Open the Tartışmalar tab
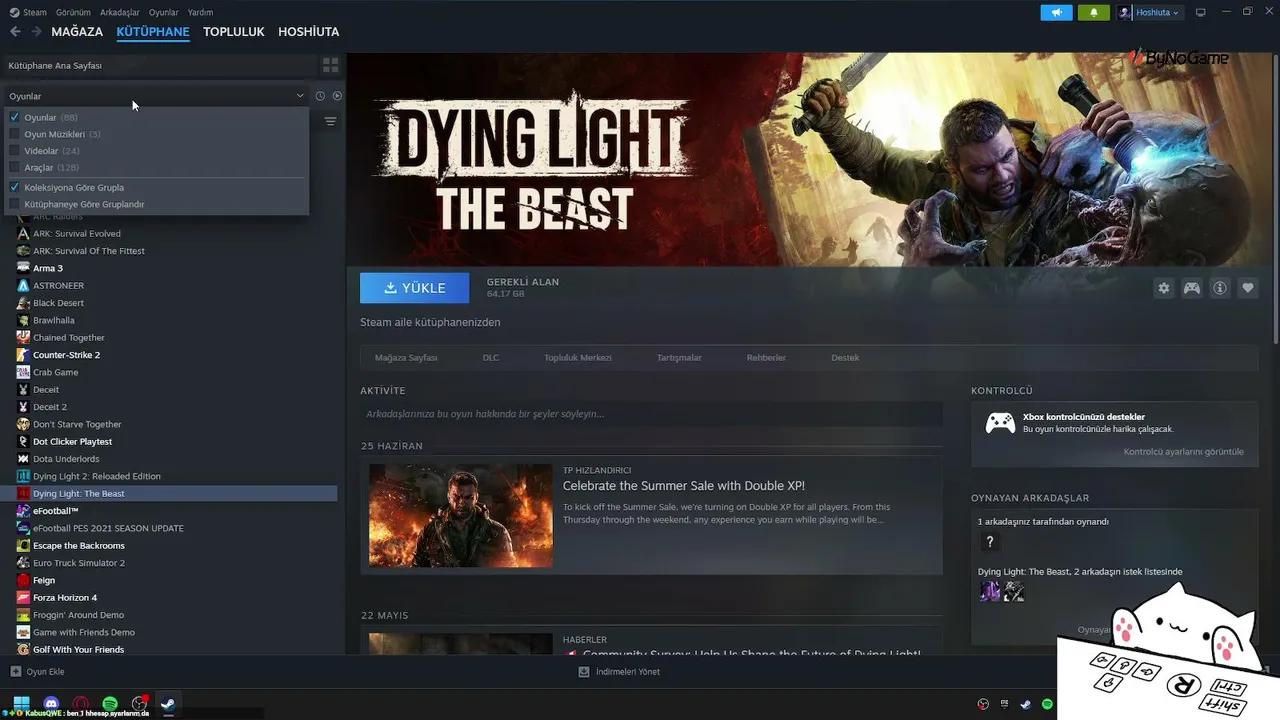 pyautogui.click(x=679, y=358)
